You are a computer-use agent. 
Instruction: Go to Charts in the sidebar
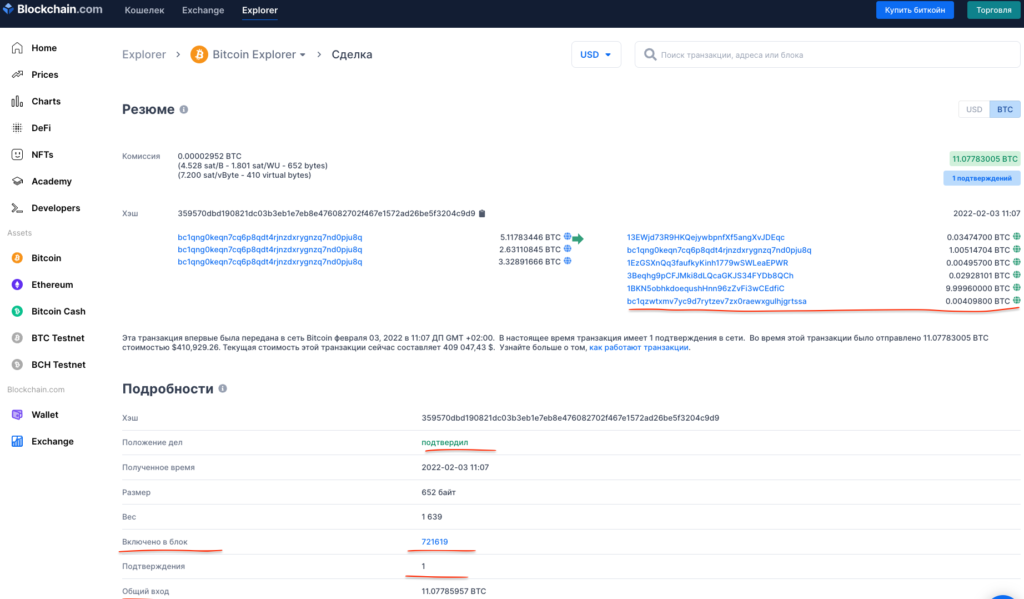pyautogui.click(x=46, y=101)
